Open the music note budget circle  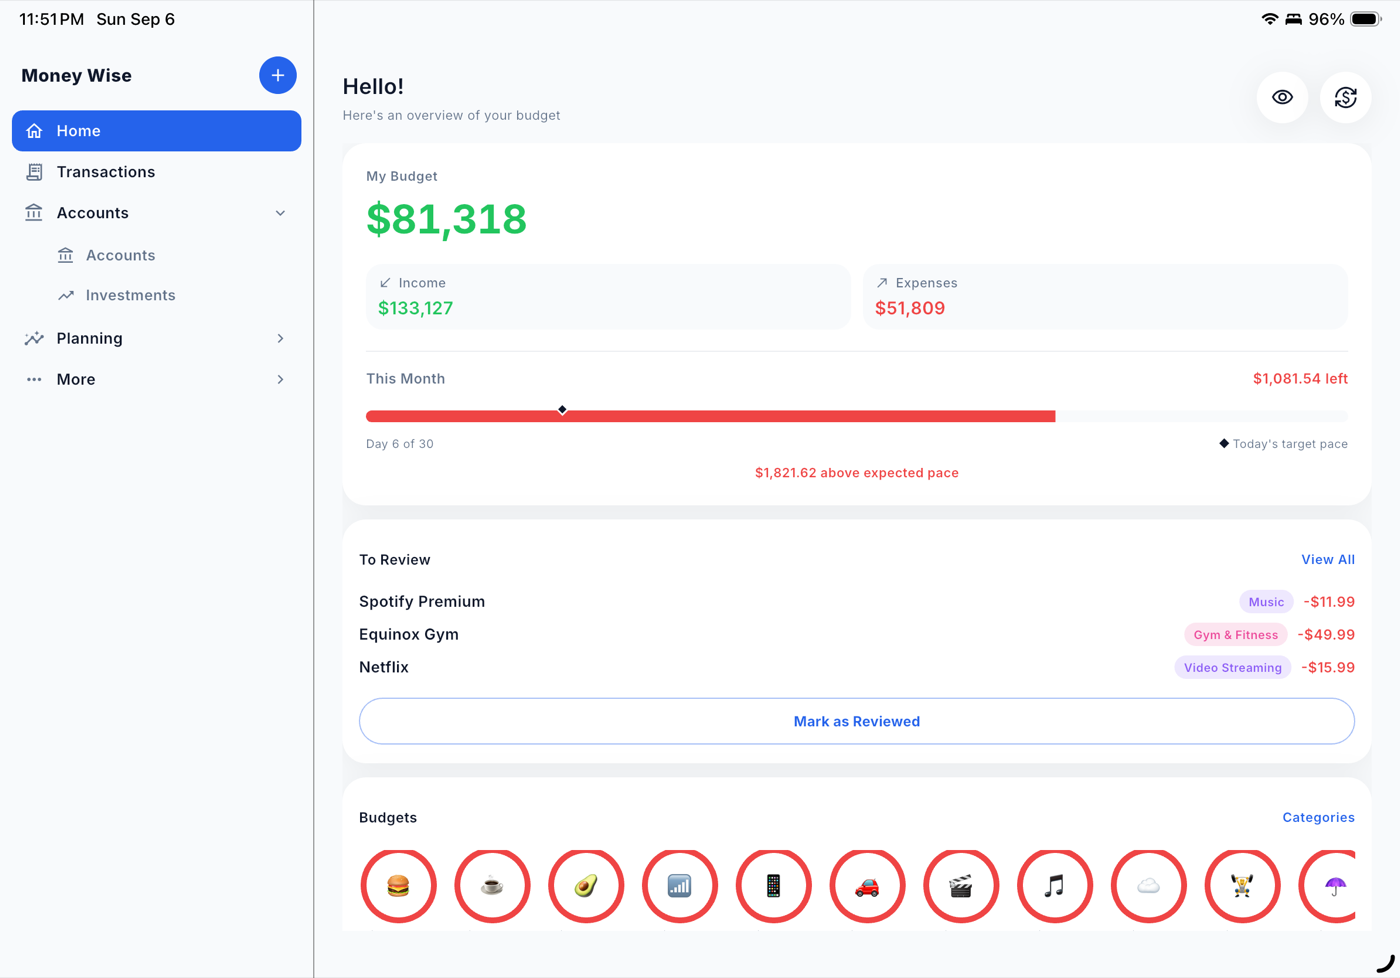pos(1055,885)
